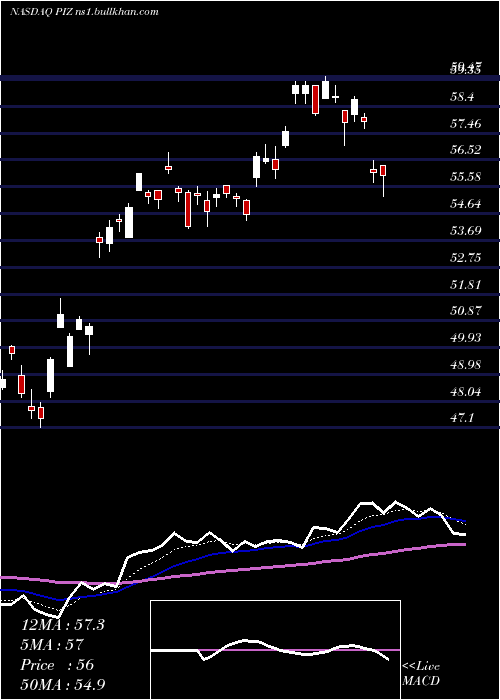Click the <<Live MACD label
The height and width of the screenshot is (700, 500).
pos(421,674)
